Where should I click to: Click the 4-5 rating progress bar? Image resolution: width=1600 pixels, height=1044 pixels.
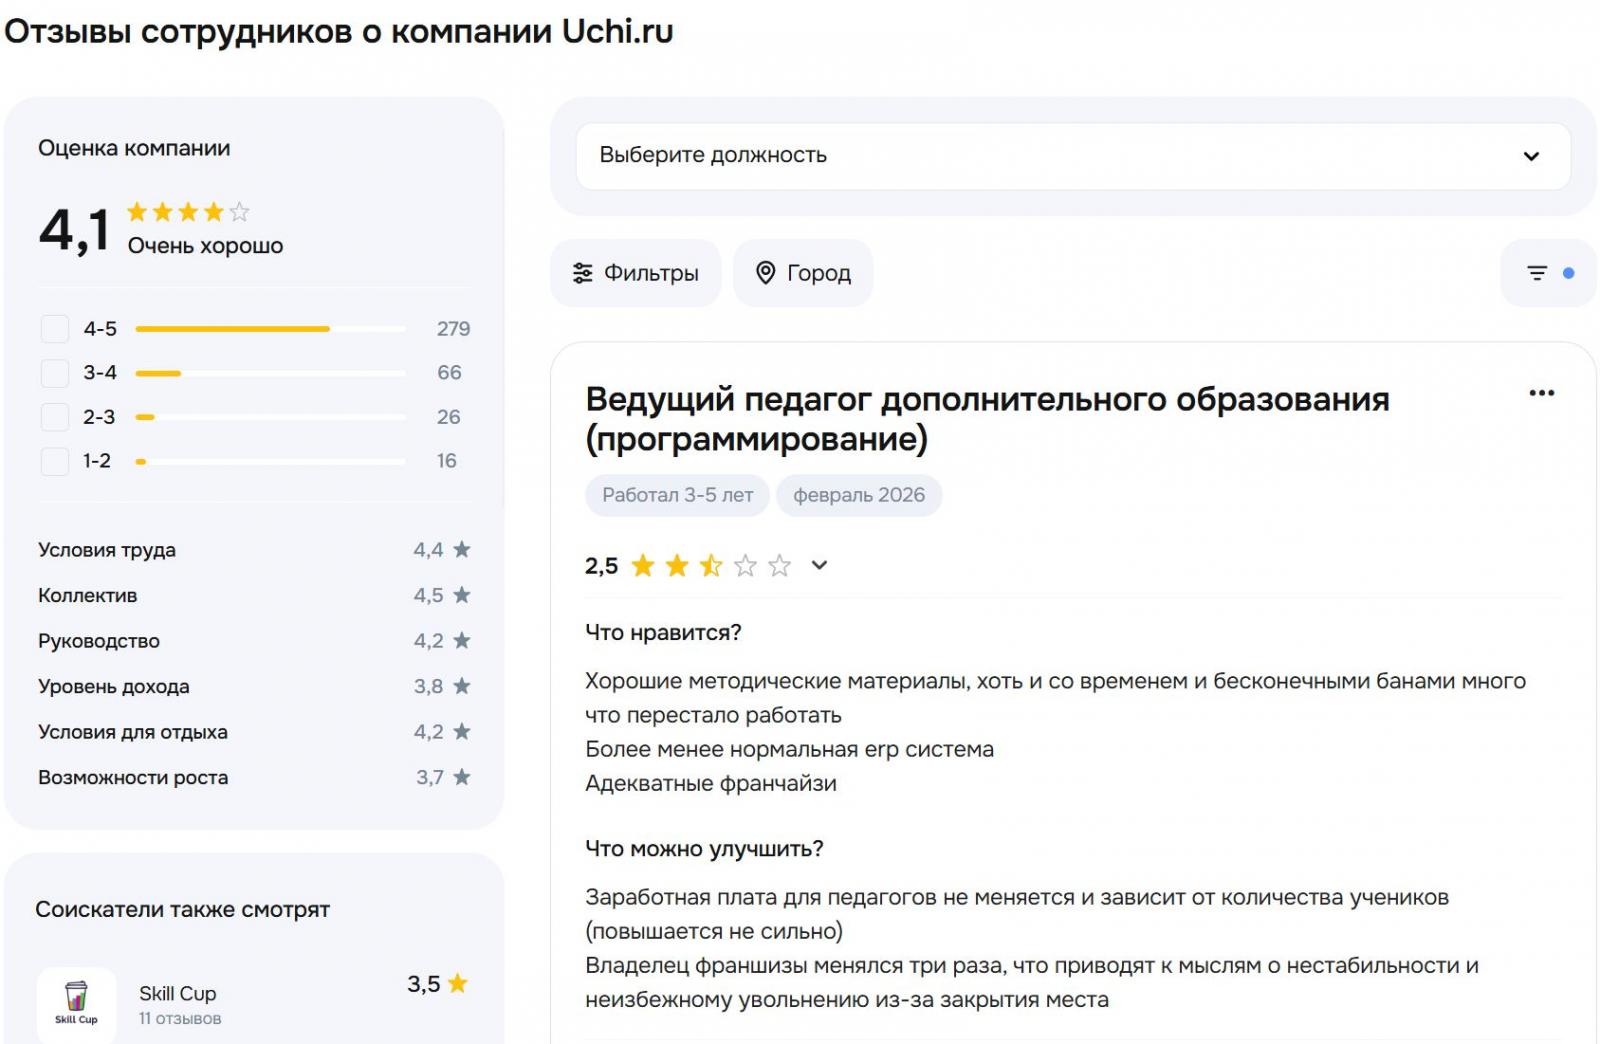[271, 329]
